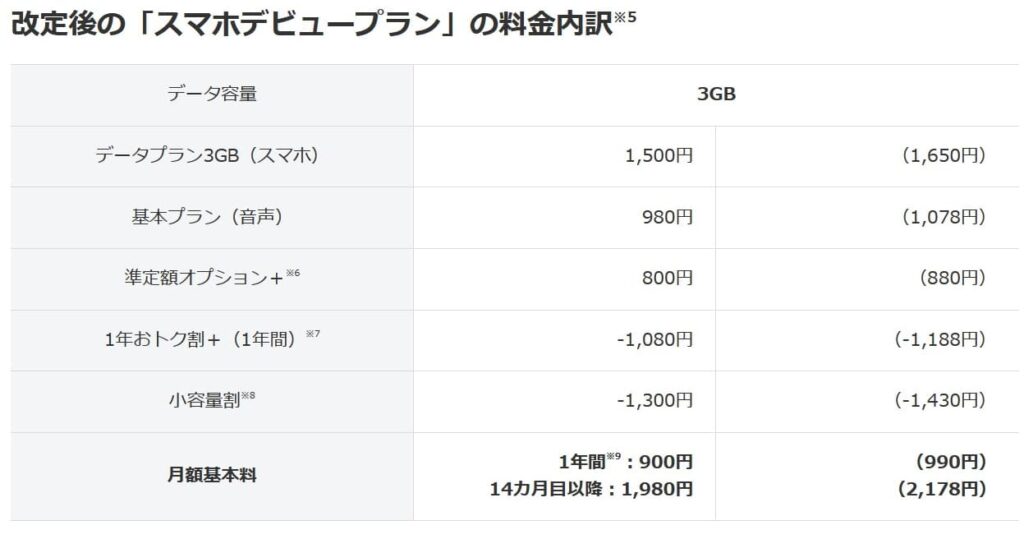Select the 基本プラン（音声） row label
Screen dimensions: 1024x539
point(211,217)
